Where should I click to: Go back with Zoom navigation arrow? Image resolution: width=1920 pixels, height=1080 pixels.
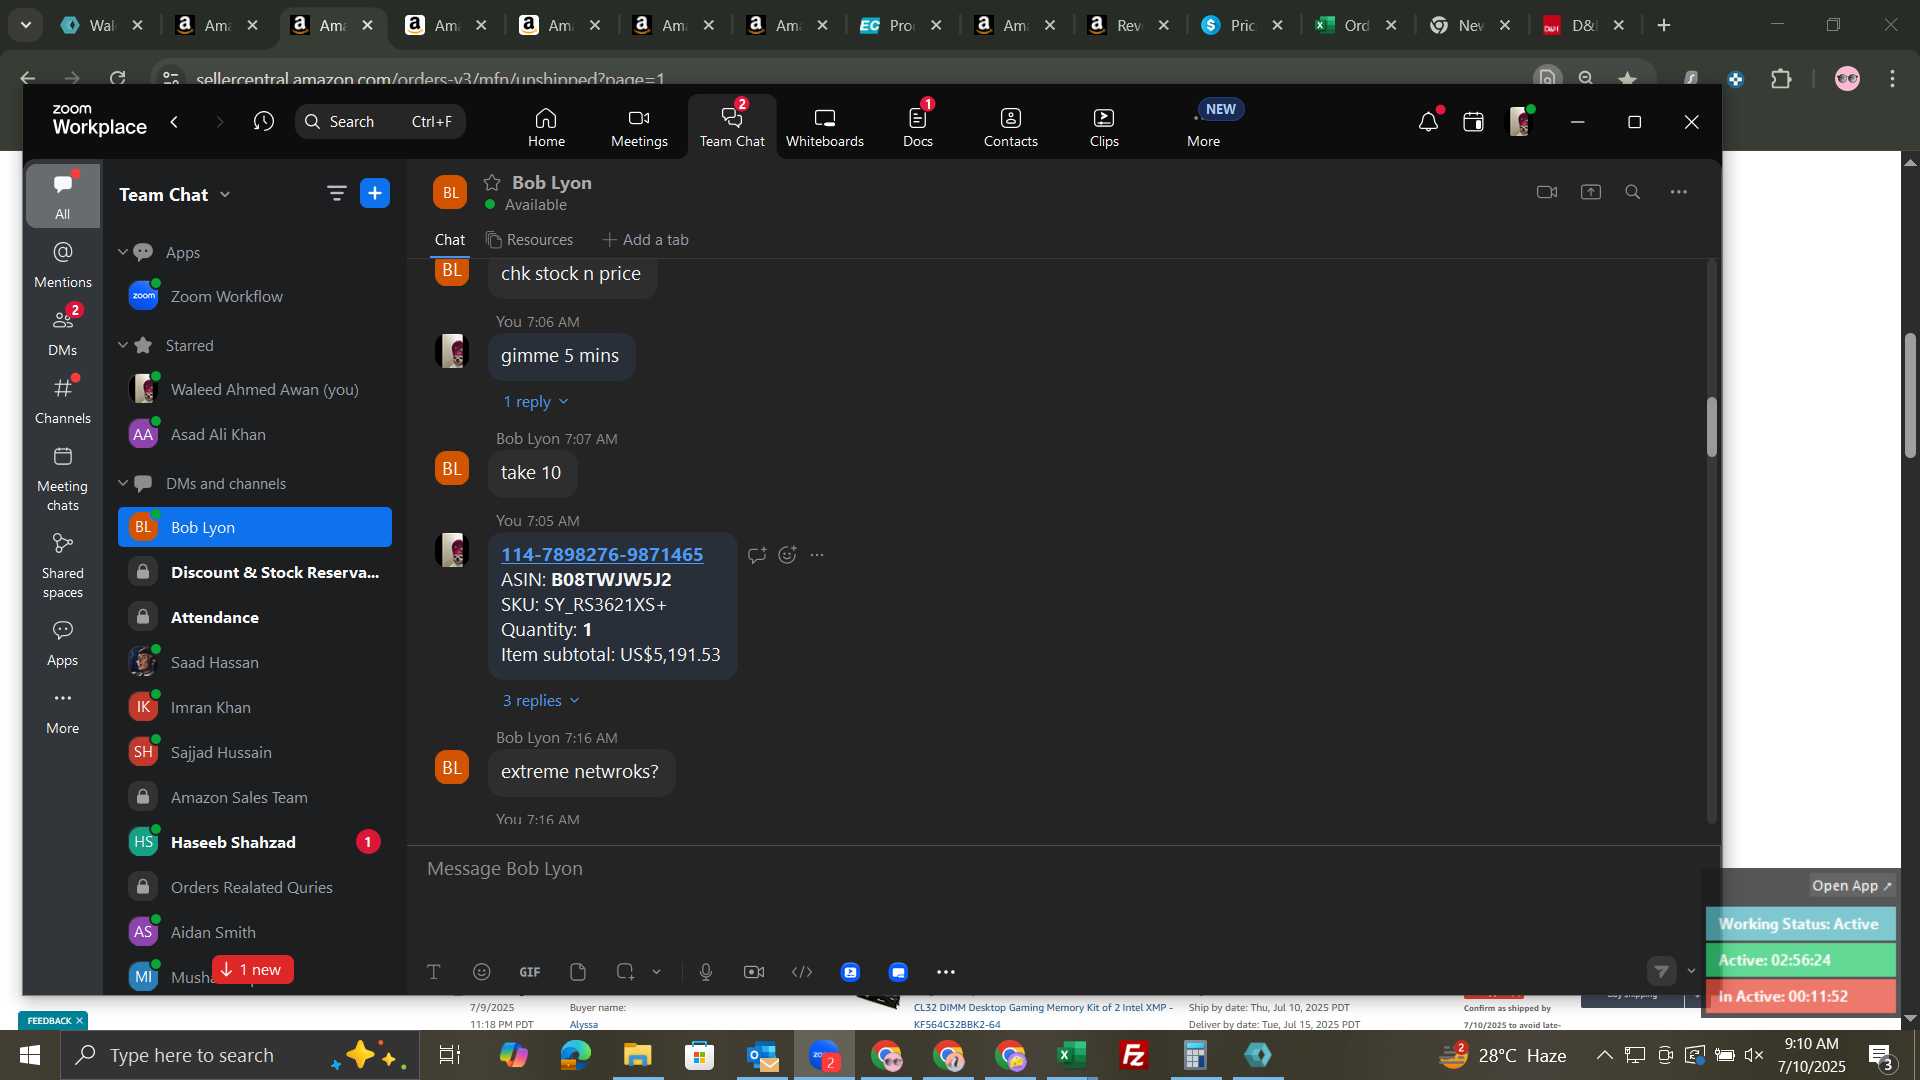pyautogui.click(x=175, y=121)
